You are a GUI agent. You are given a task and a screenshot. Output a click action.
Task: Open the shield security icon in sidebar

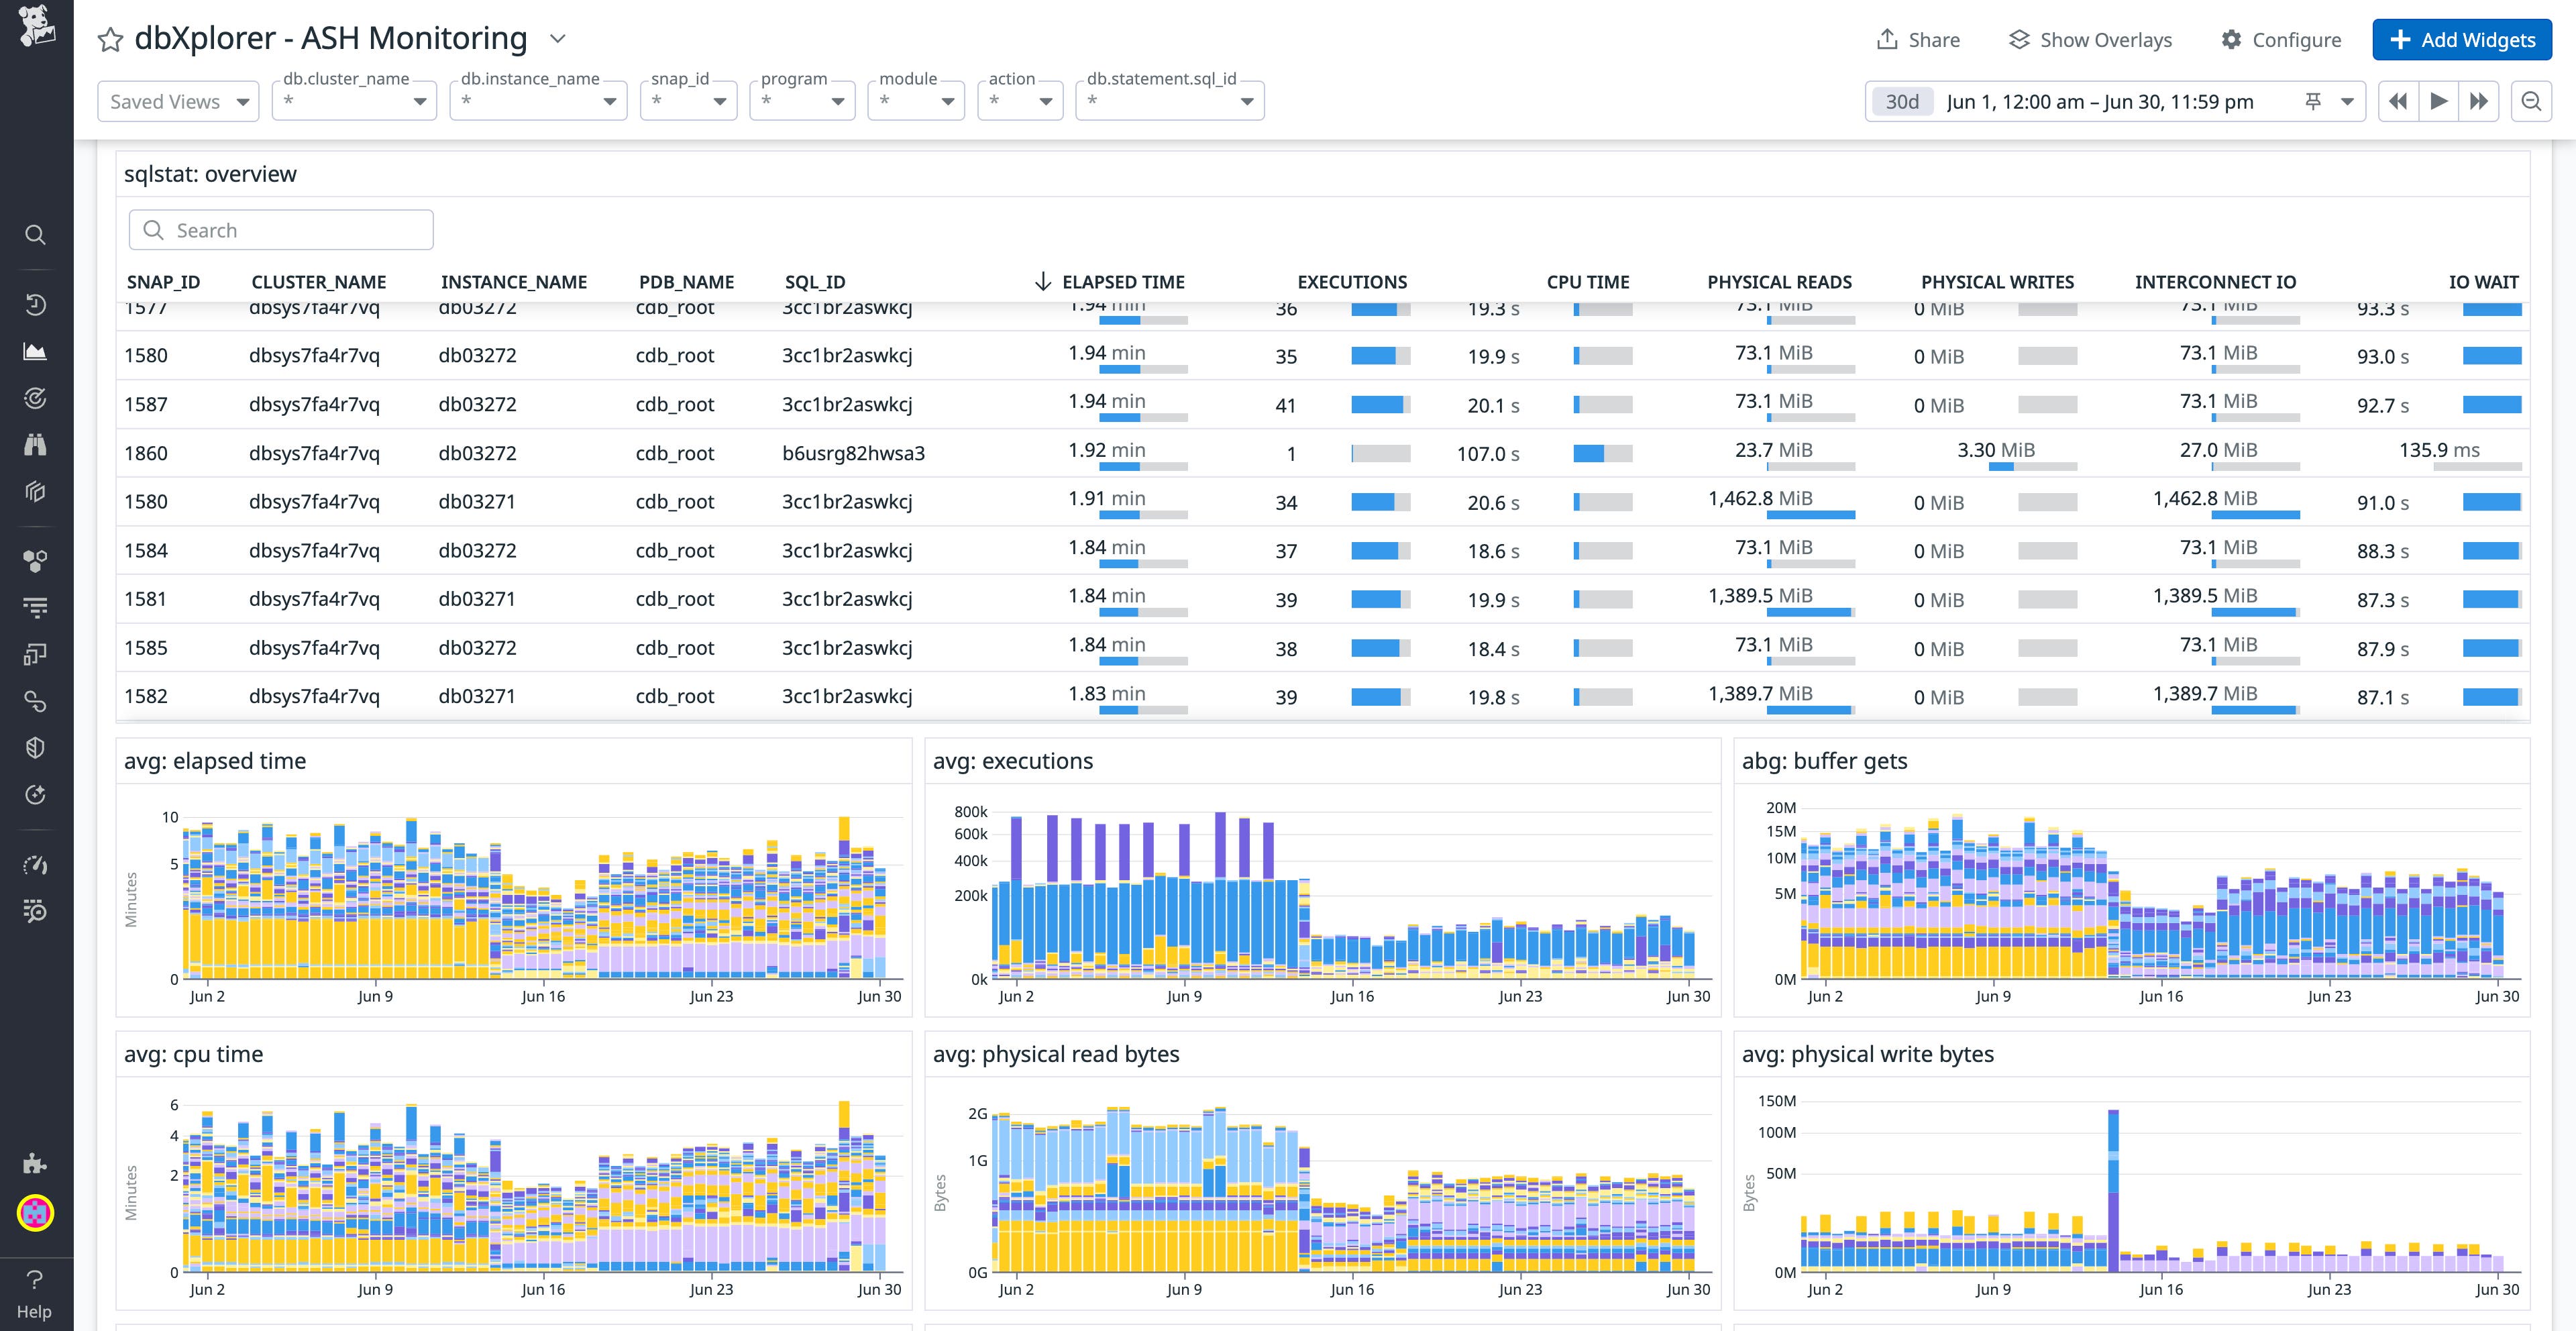[x=36, y=747]
